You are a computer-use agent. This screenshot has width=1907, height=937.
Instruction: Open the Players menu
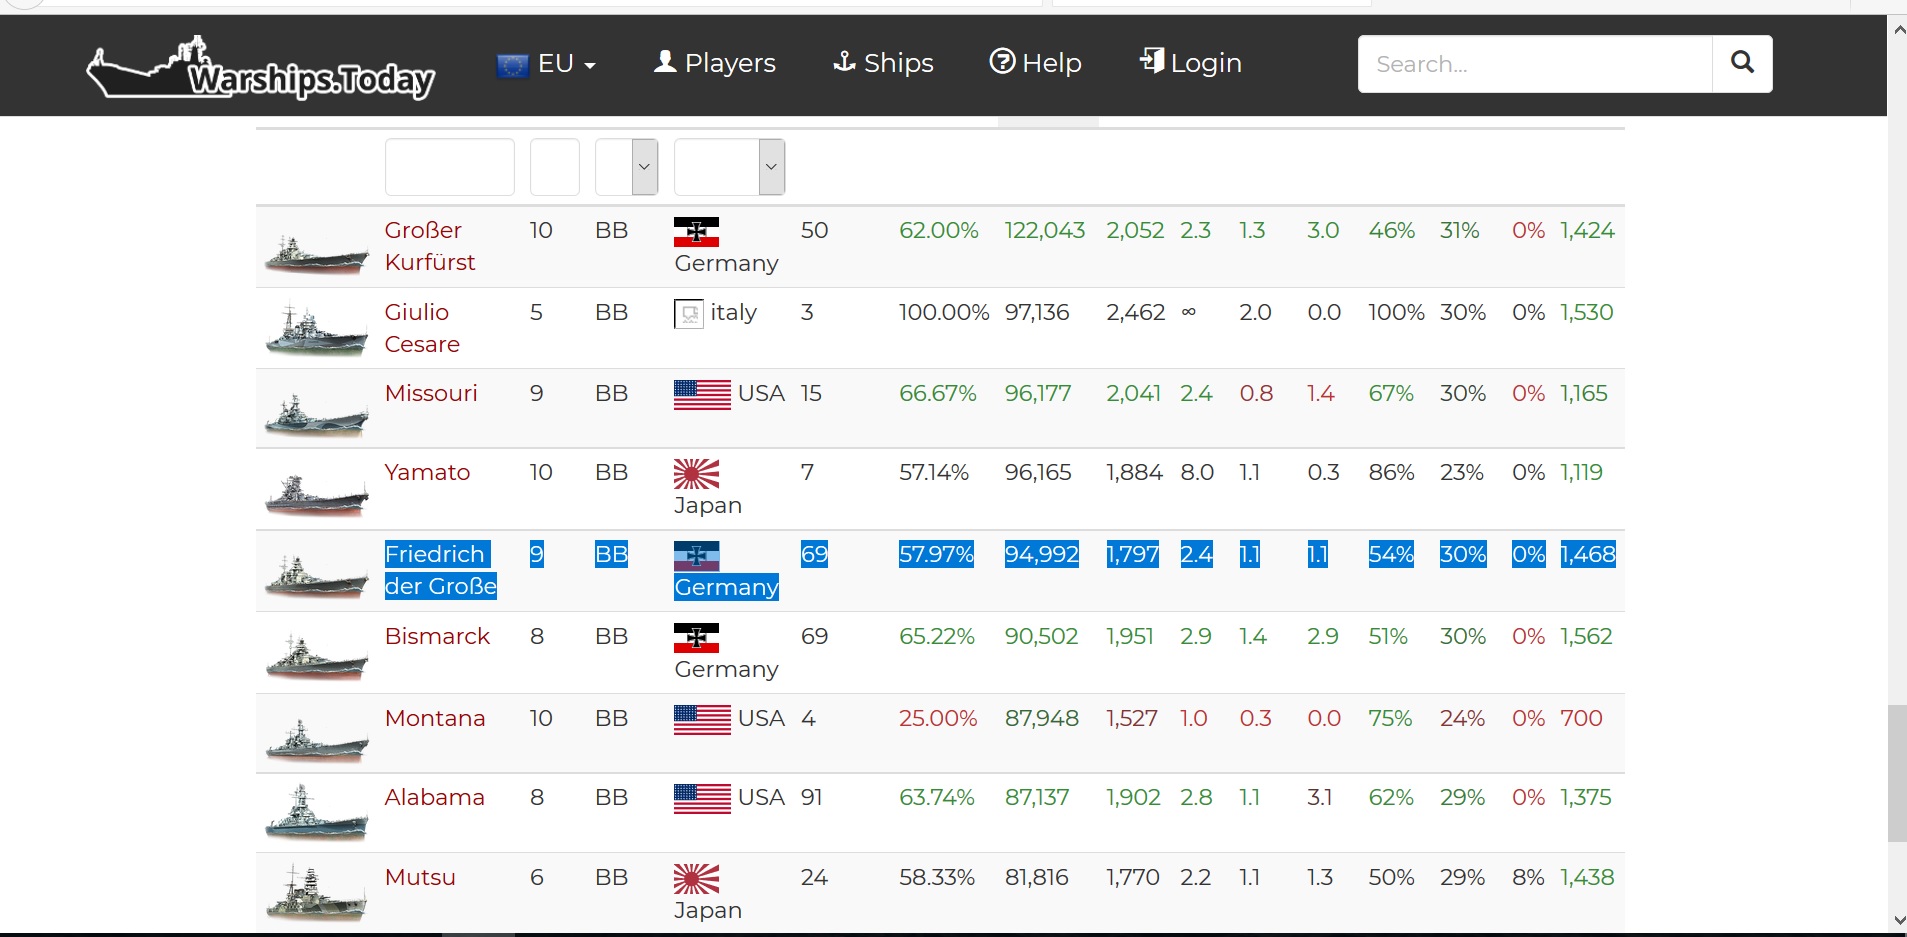(x=715, y=63)
